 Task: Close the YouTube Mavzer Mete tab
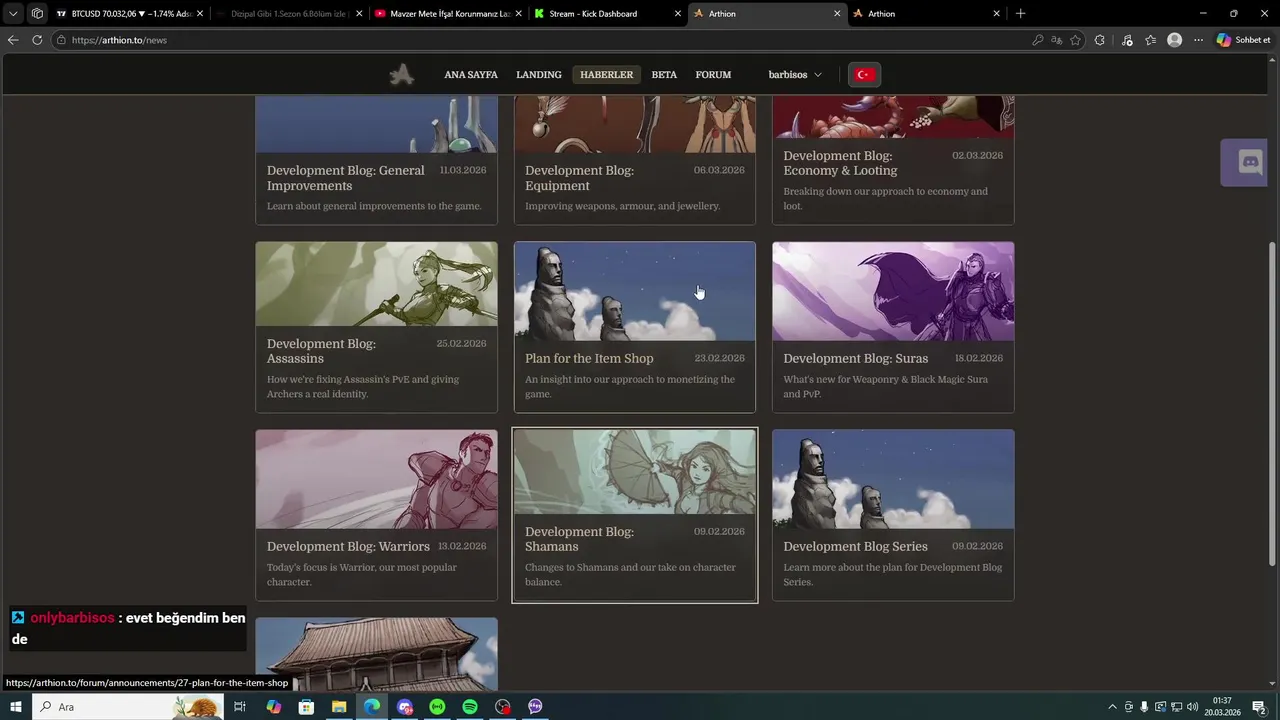tap(518, 14)
